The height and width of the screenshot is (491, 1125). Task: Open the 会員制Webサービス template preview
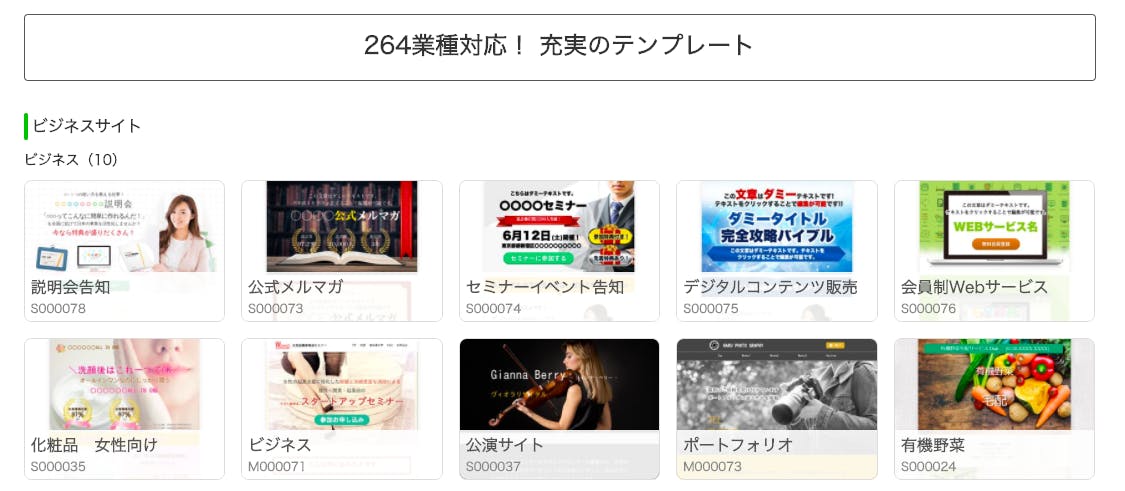coord(994,226)
